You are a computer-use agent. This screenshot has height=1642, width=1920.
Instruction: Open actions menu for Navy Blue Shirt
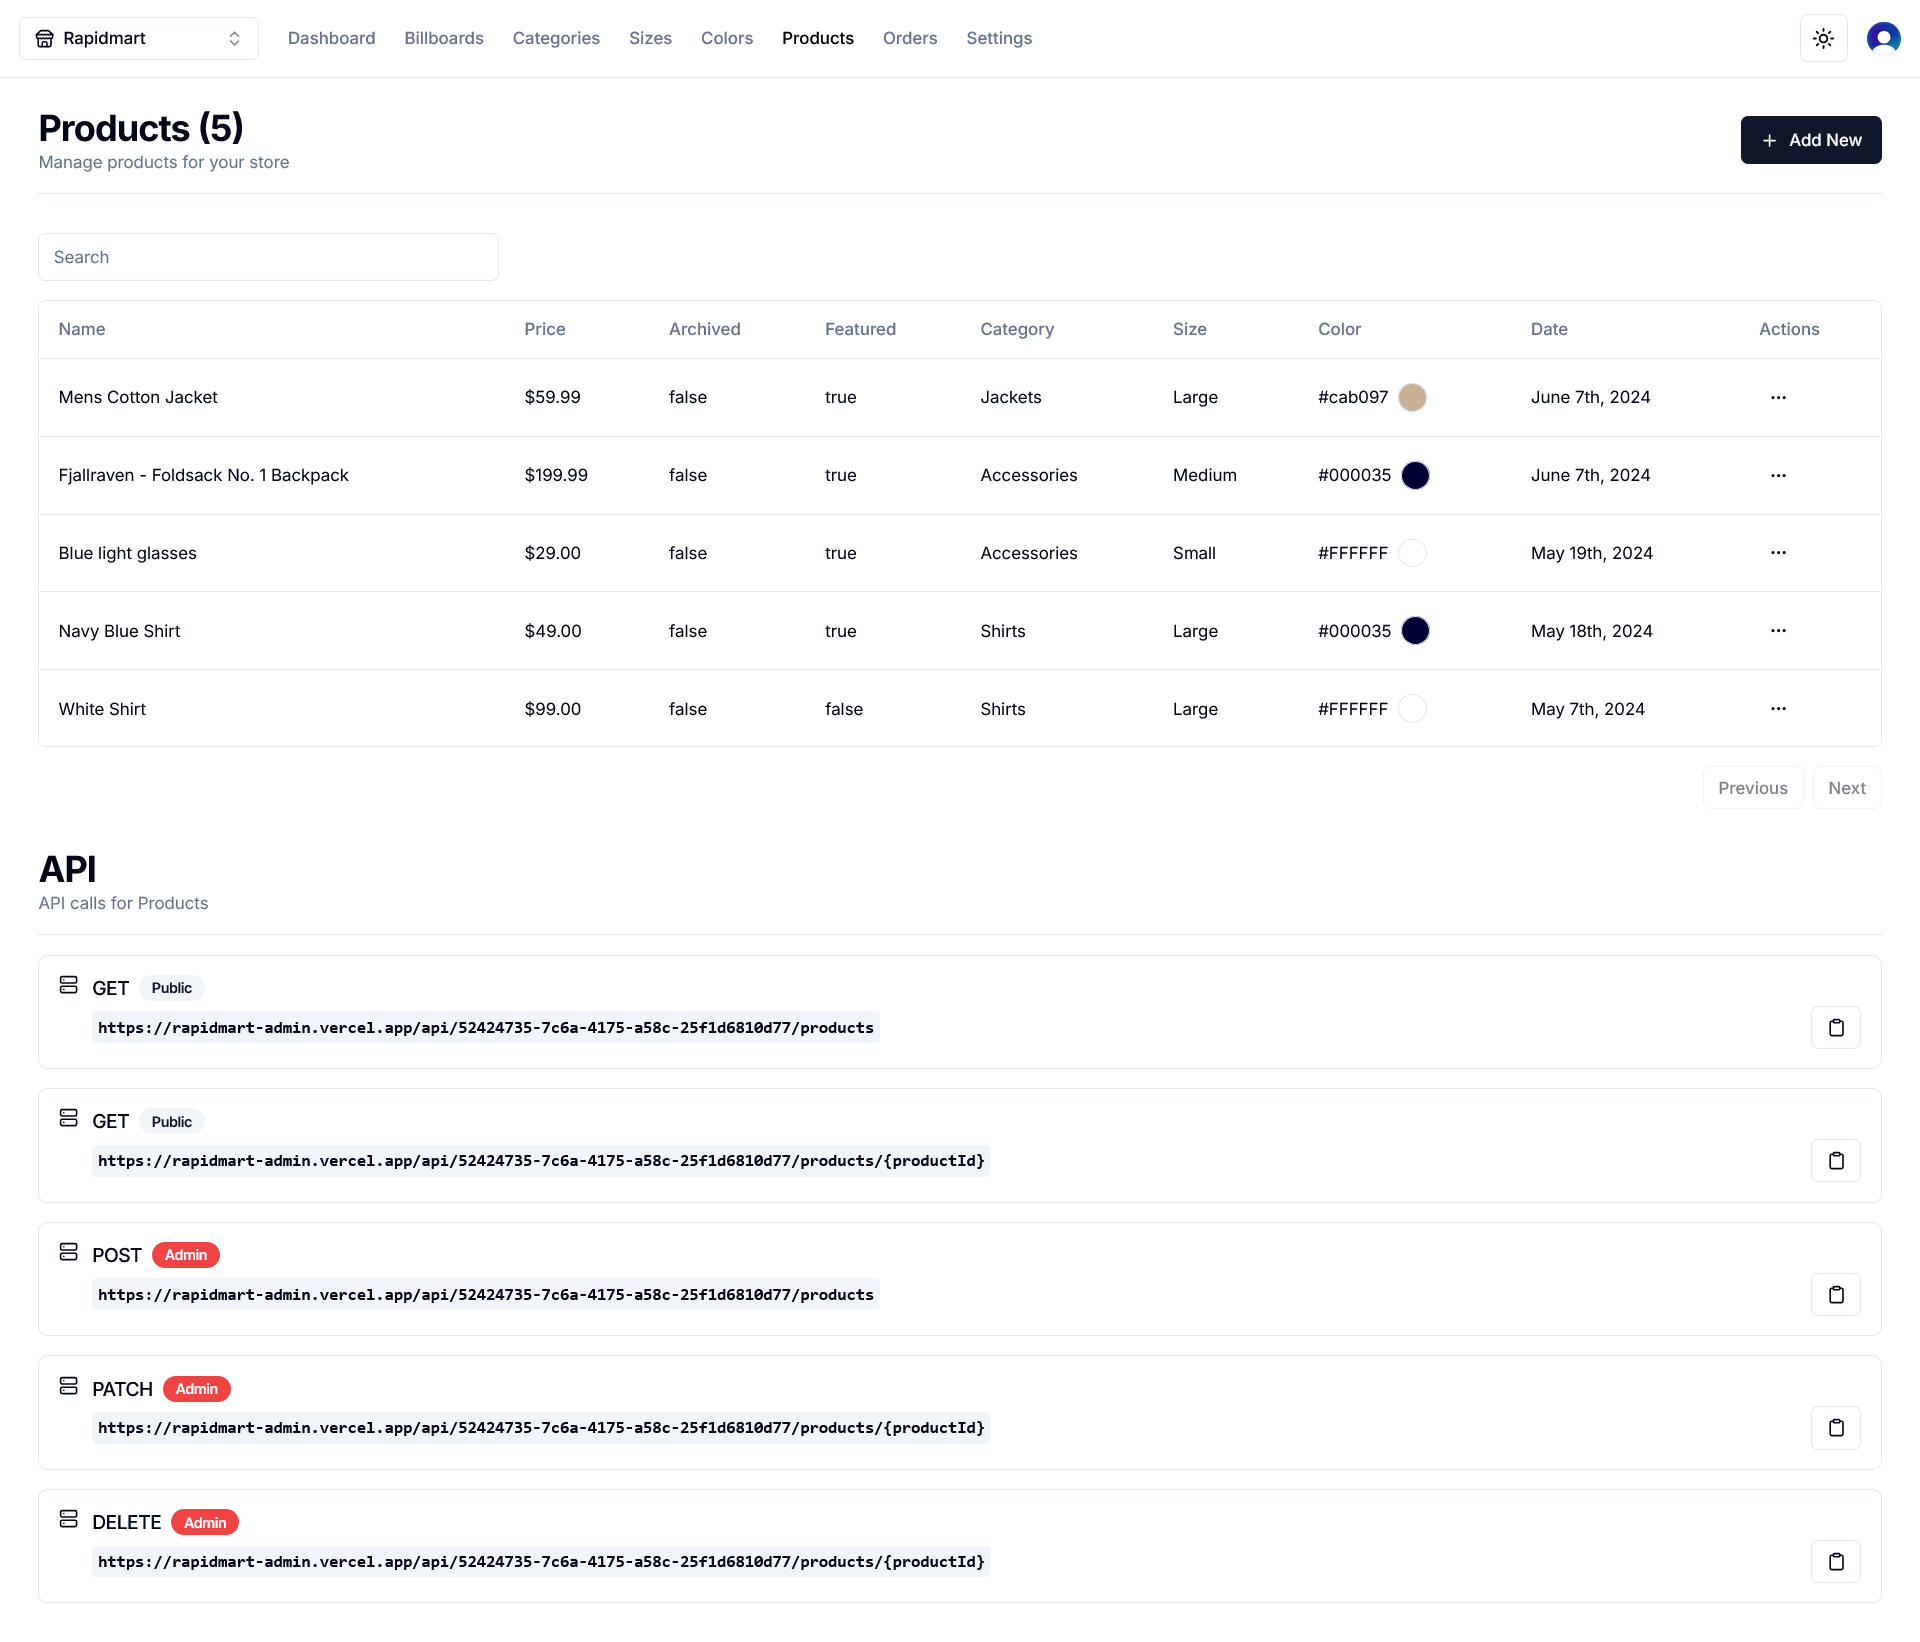(x=1777, y=630)
